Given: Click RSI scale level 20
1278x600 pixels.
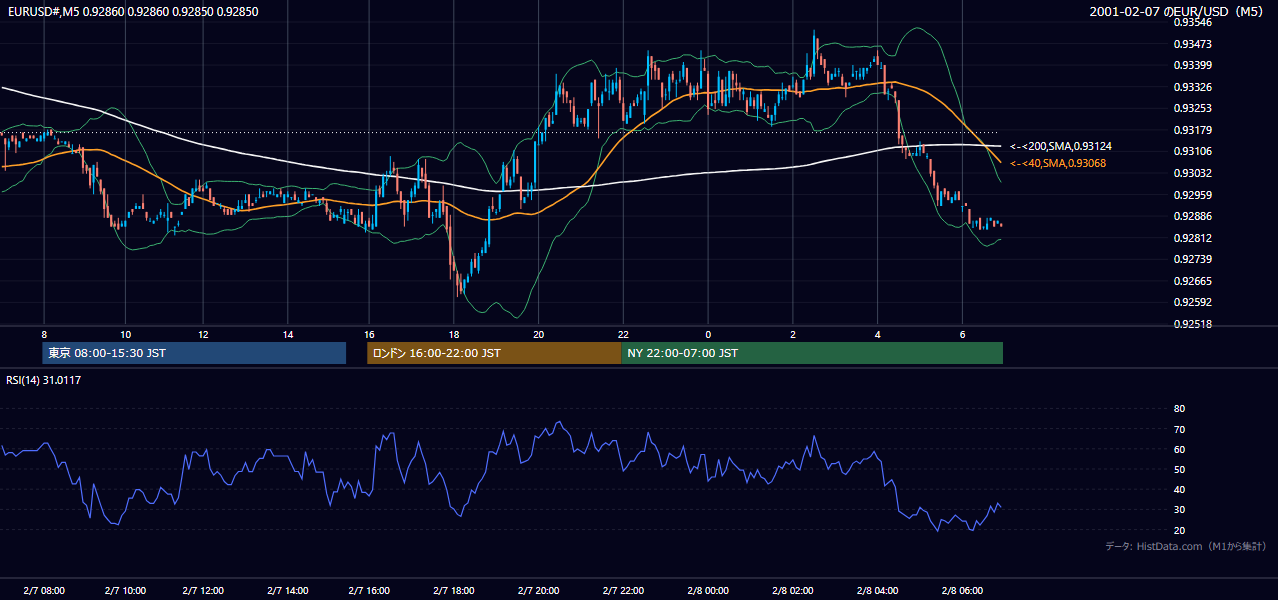Looking at the screenshot, I should (1179, 530).
